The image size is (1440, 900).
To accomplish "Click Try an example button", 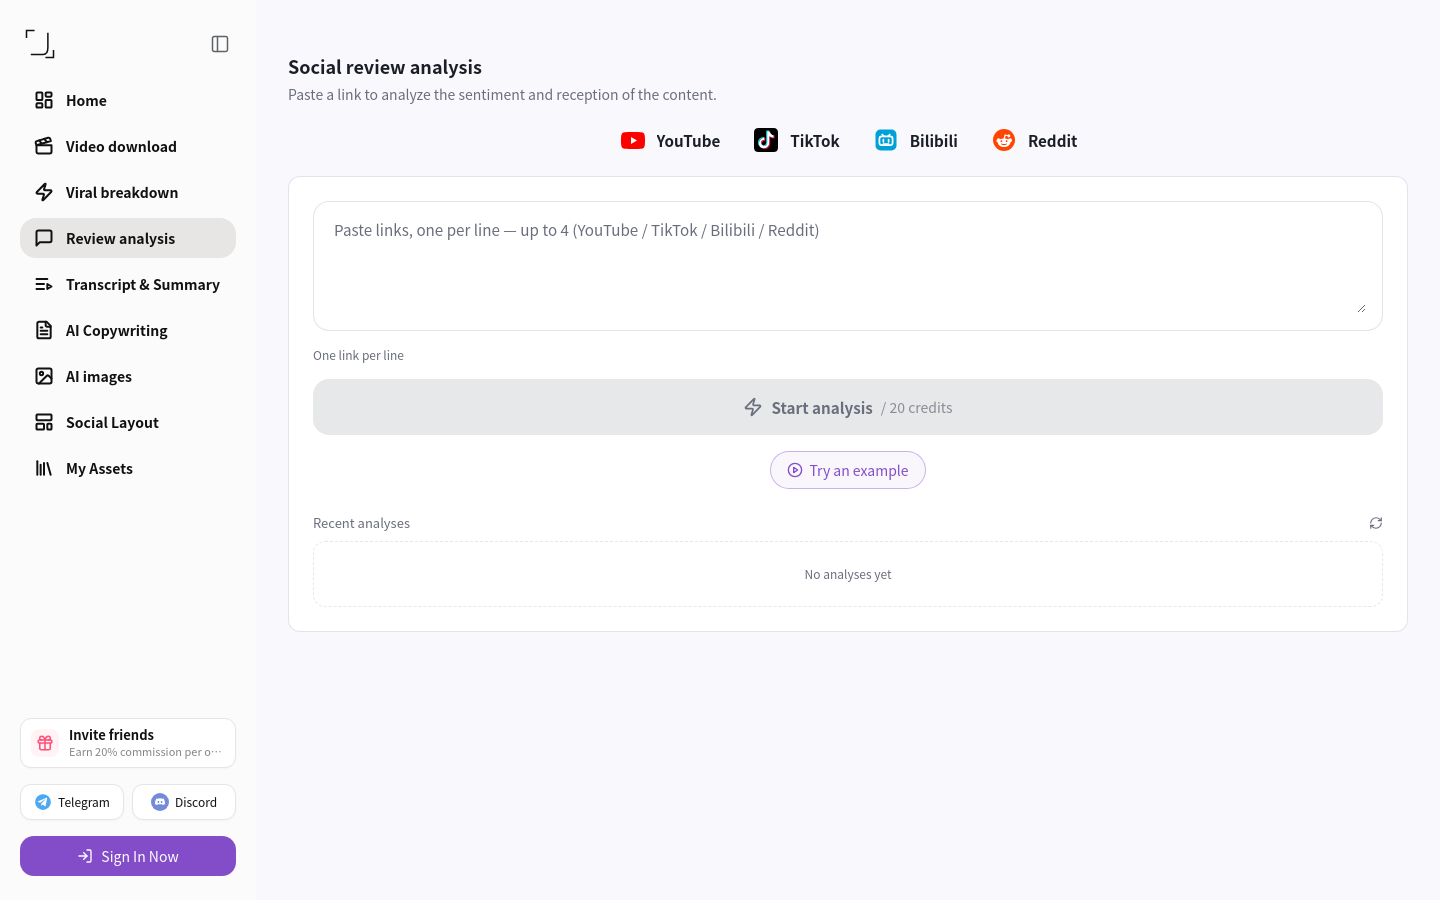I will [x=848, y=470].
